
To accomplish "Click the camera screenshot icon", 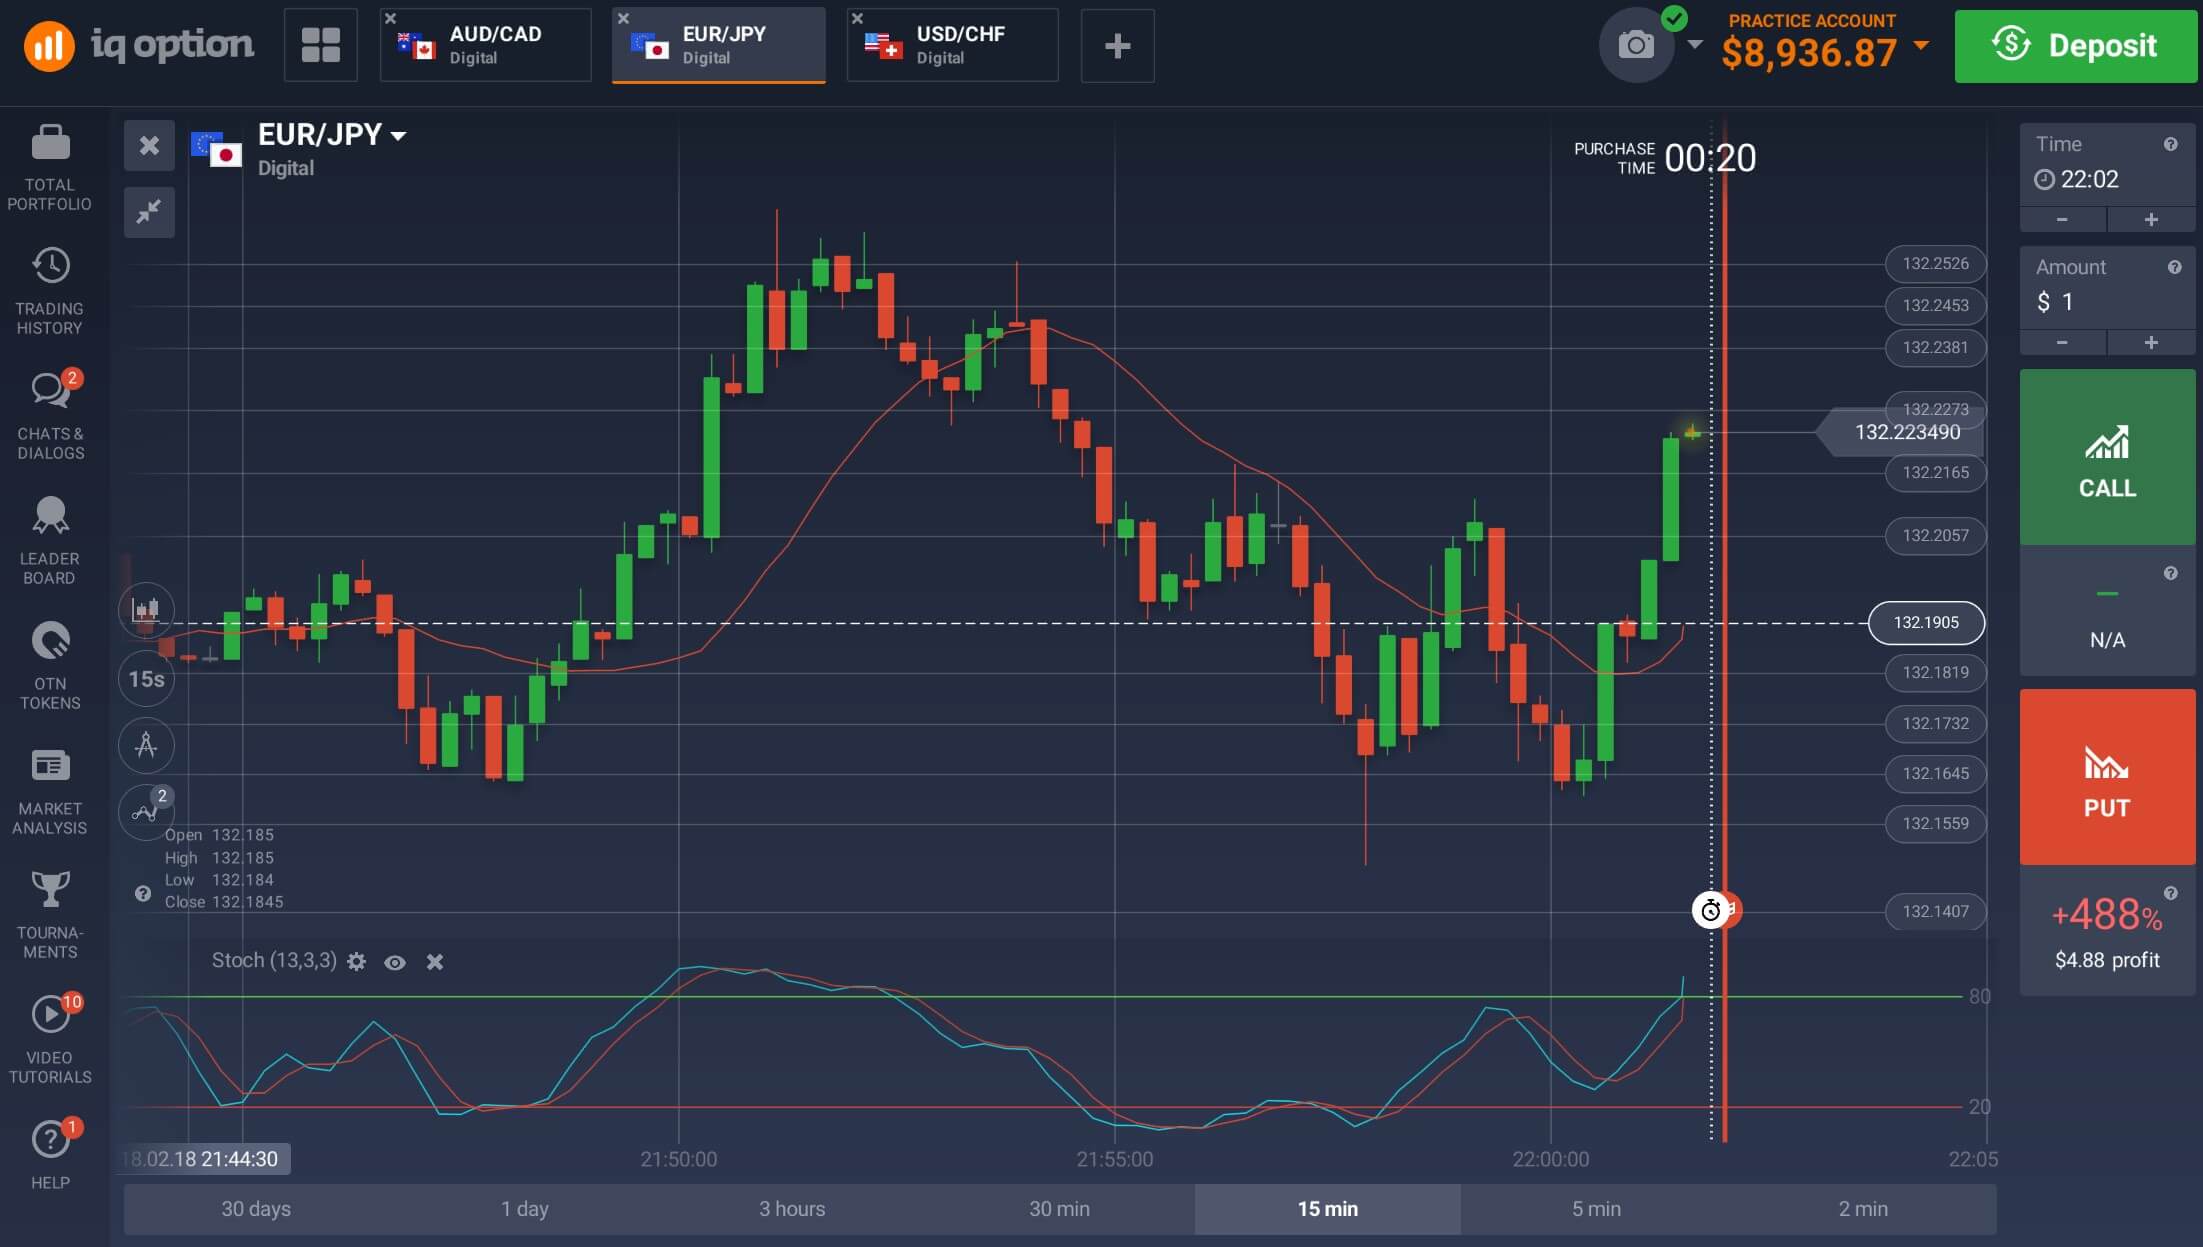I will (x=1636, y=45).
